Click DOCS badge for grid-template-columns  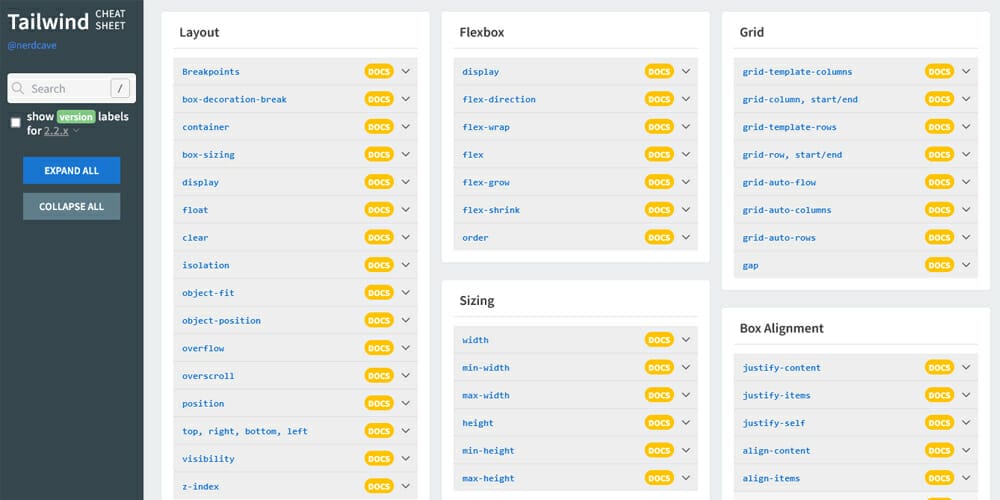point(939,71)
